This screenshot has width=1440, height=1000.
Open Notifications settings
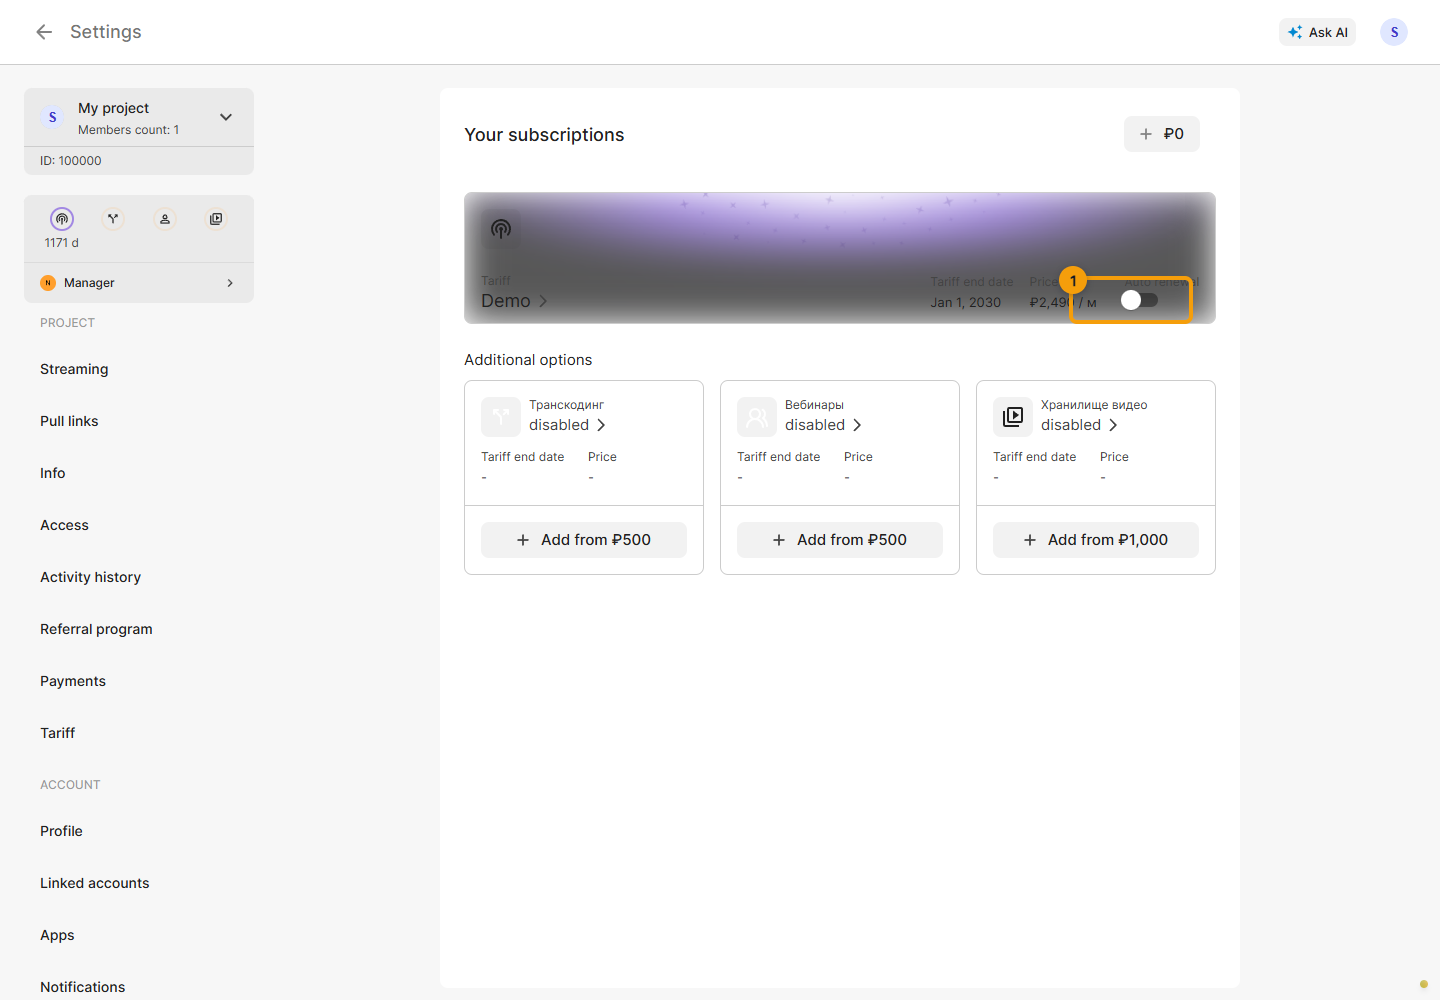(83, 987)
